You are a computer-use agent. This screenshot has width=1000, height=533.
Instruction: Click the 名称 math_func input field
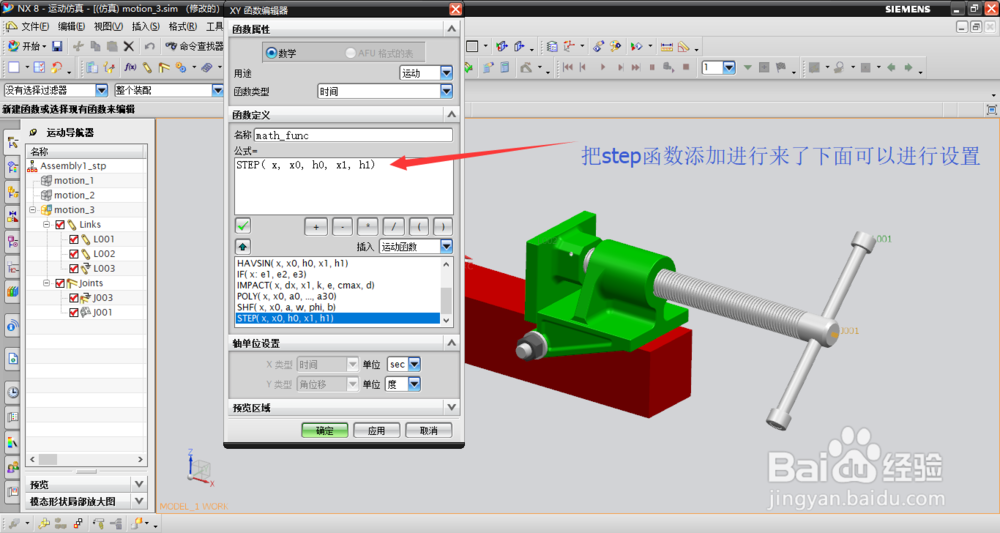(x=353, y=135)
